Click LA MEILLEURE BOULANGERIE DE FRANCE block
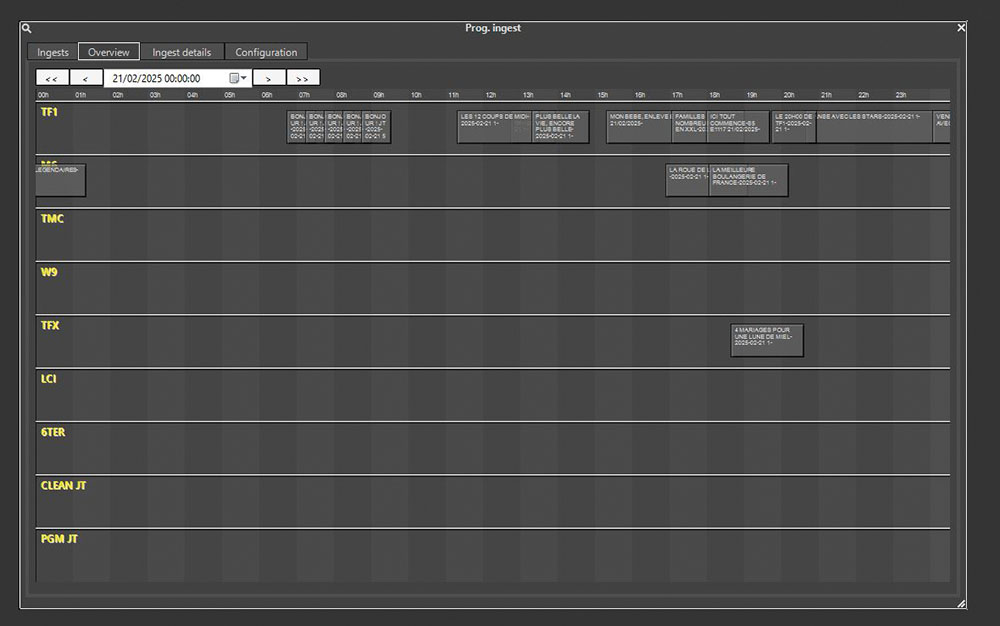Image resolution: width=1000 pixels, height=626 pixels. tap(748, 180)
